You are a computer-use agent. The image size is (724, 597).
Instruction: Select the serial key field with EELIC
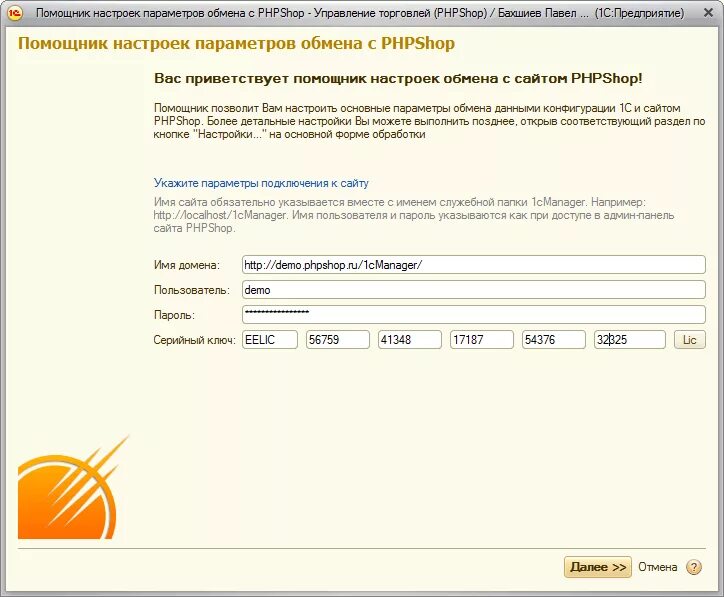270,340
